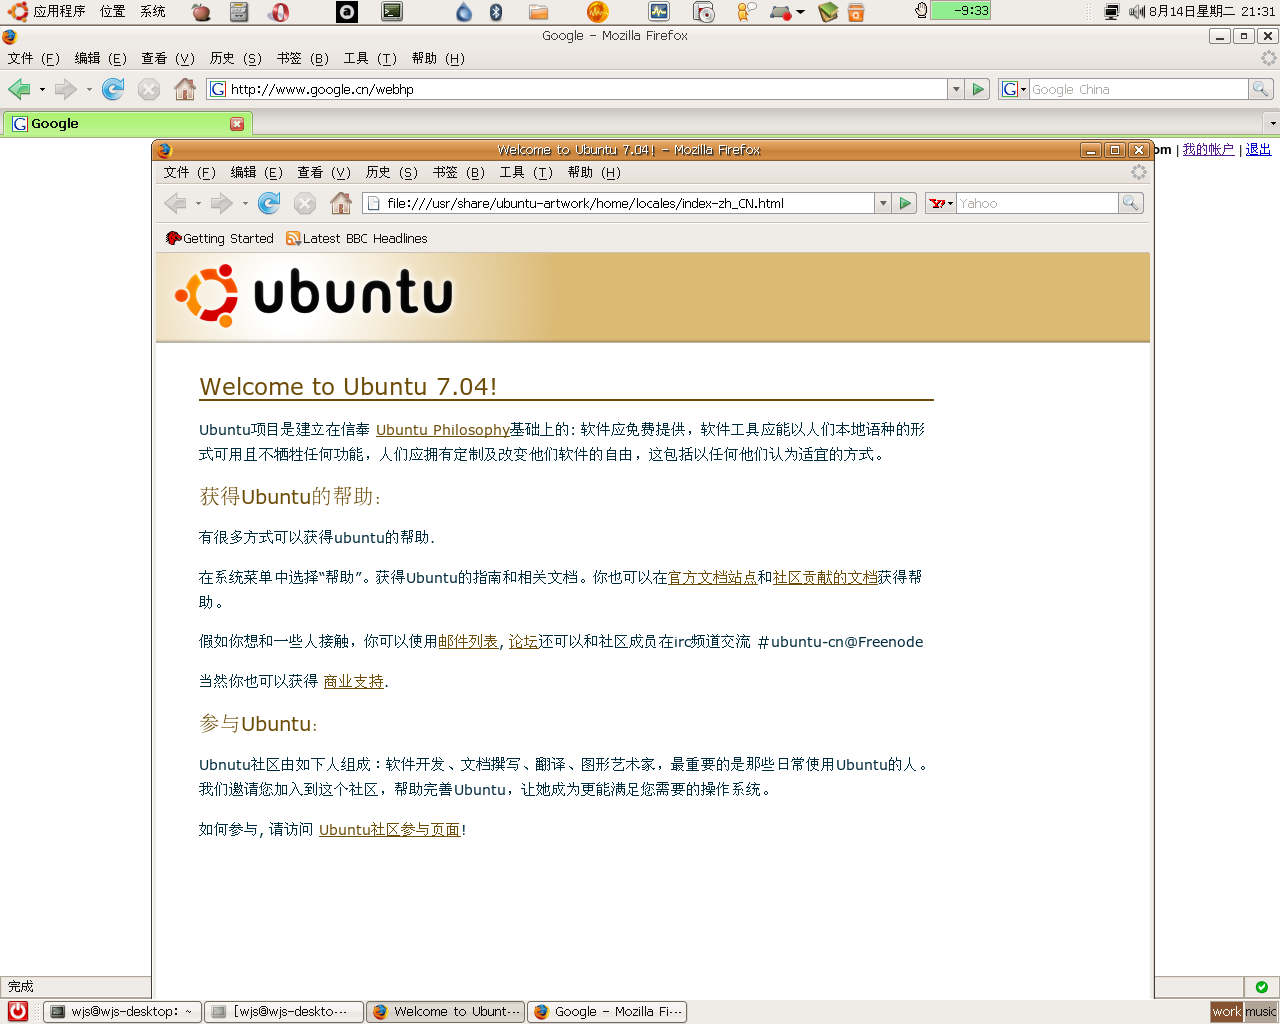Open 书签 (B) menu in Welcome to Ubuntu window

pos(459,172)
